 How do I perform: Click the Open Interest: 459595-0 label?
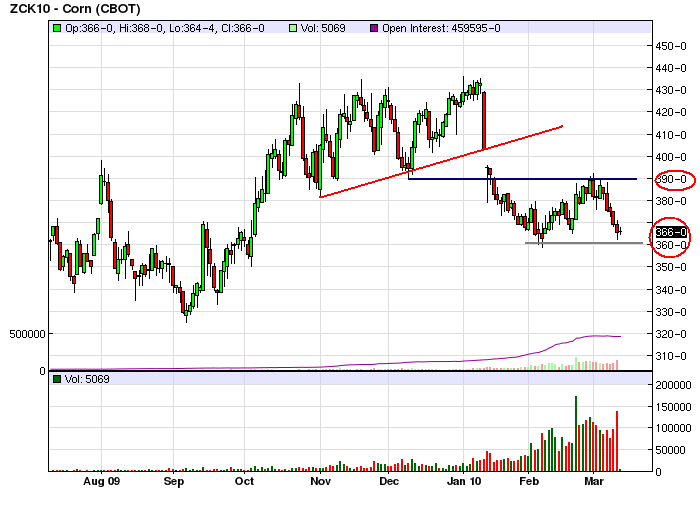[441, 28]
